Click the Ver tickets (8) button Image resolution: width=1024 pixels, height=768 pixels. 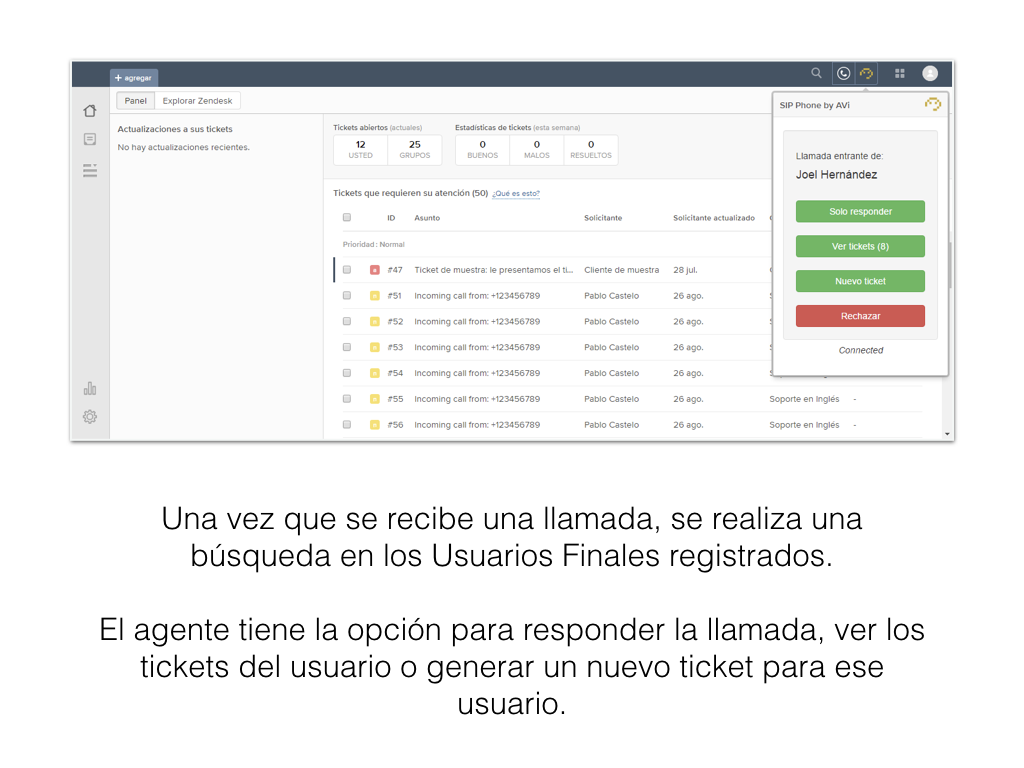860,246
